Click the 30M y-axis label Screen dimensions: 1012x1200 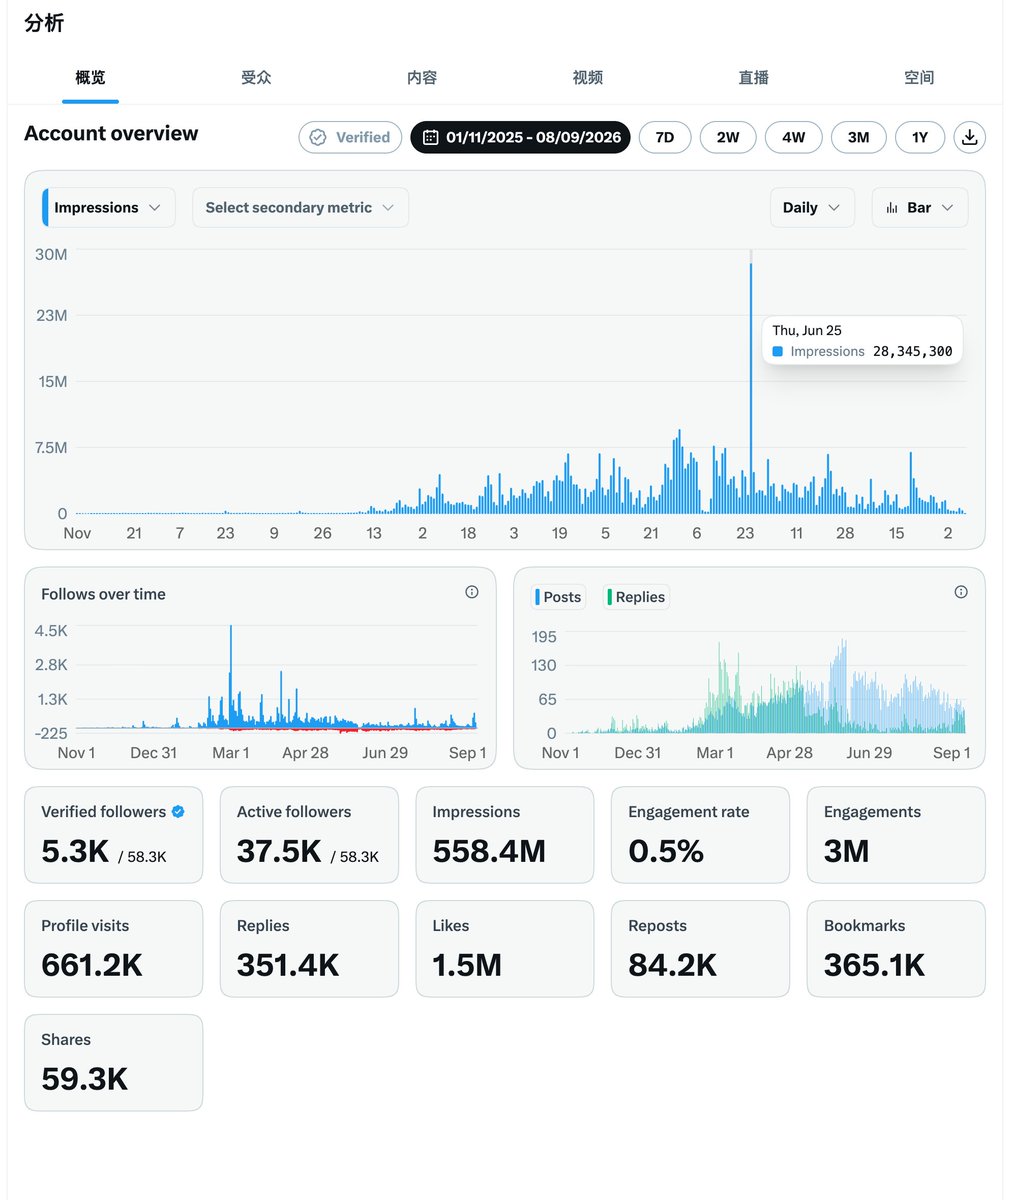pos(51,255)
